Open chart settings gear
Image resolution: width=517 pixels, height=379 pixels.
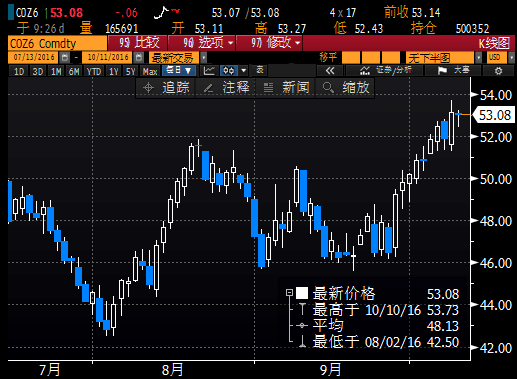498,71
